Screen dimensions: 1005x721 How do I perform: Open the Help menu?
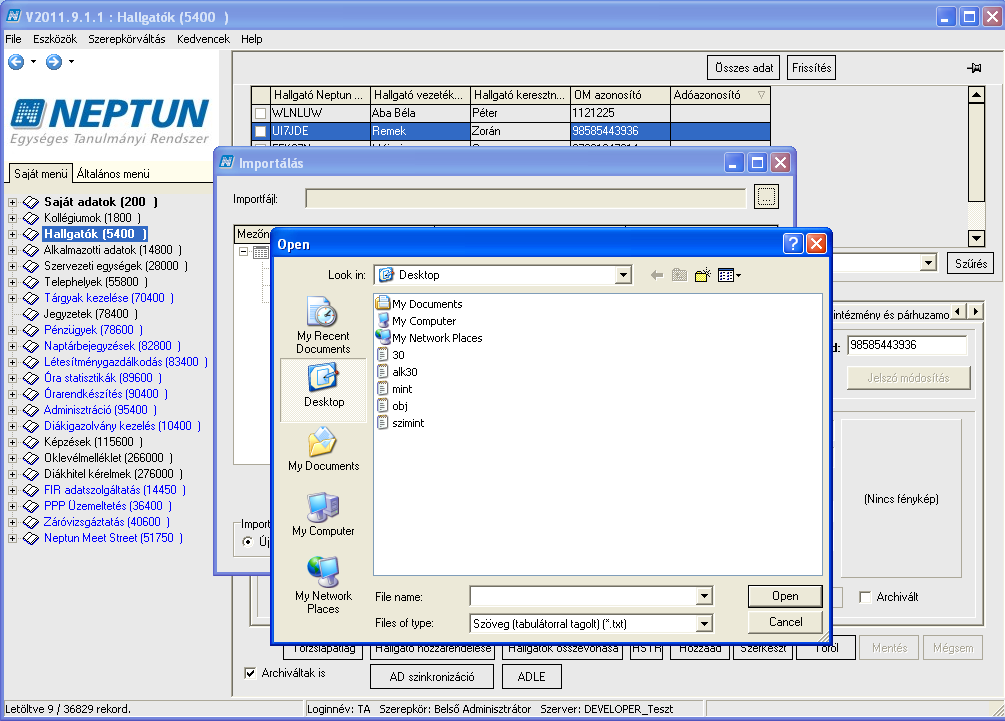[251, 39]
